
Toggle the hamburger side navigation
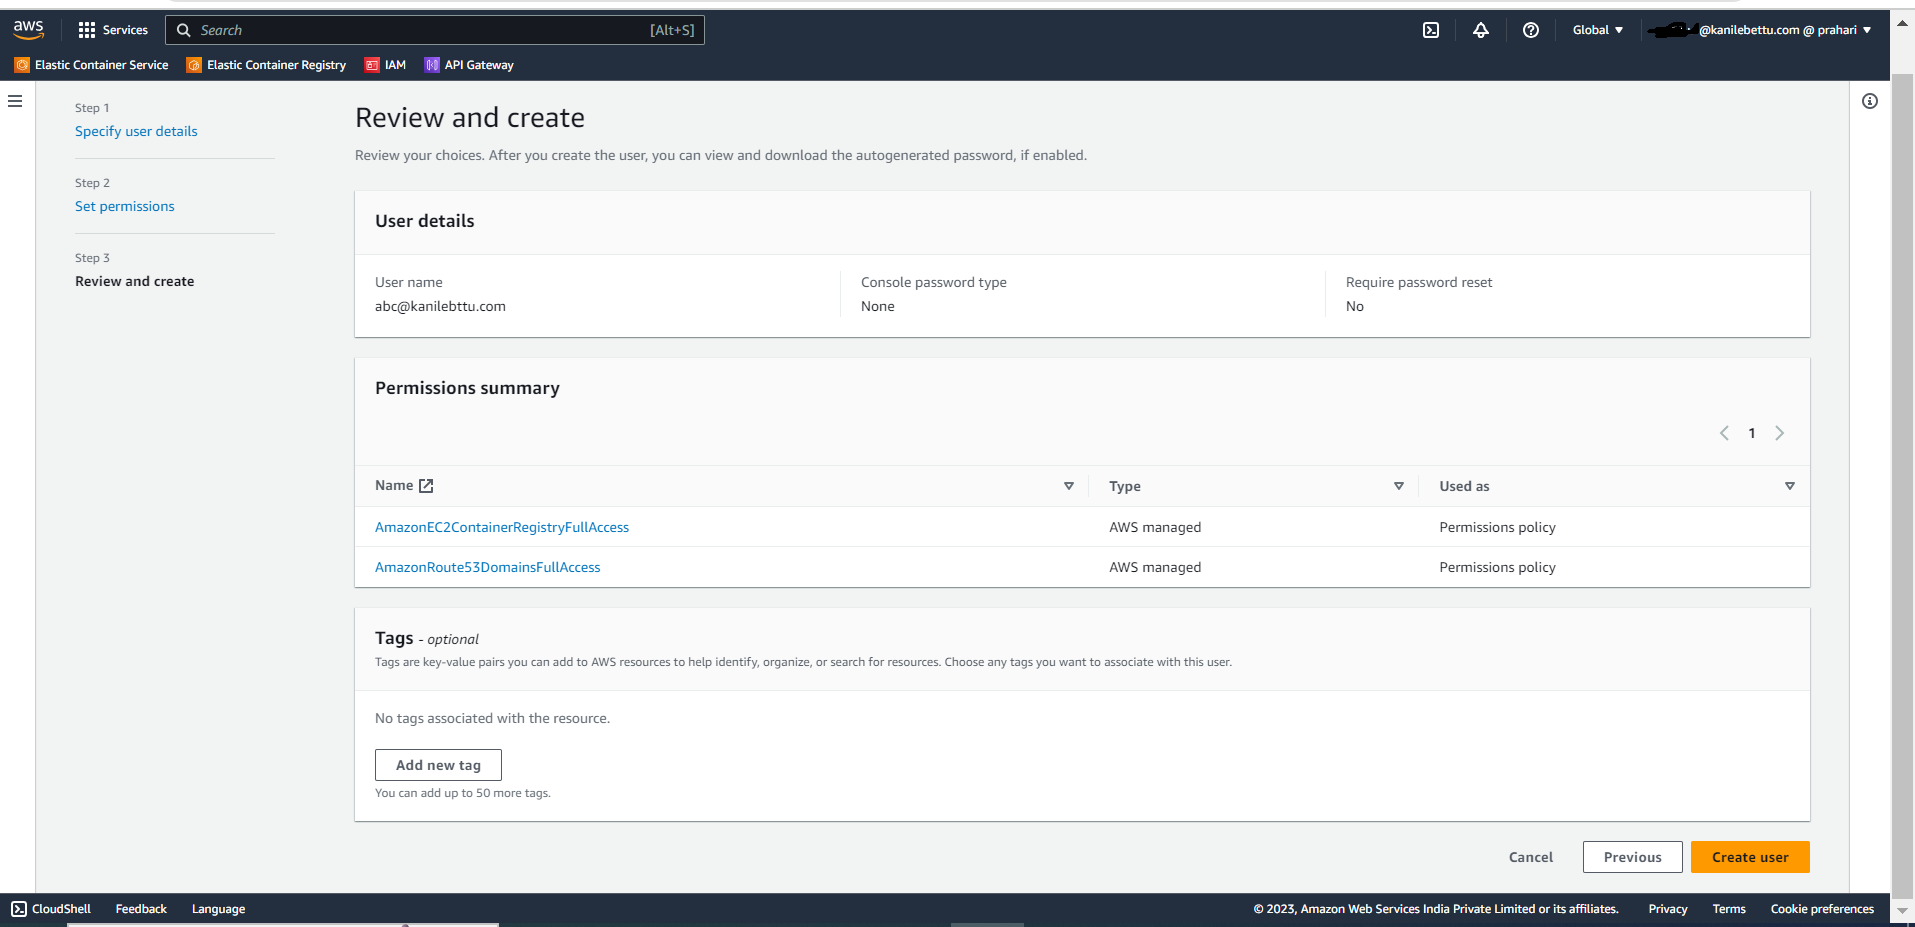click(x=15, y=101)
